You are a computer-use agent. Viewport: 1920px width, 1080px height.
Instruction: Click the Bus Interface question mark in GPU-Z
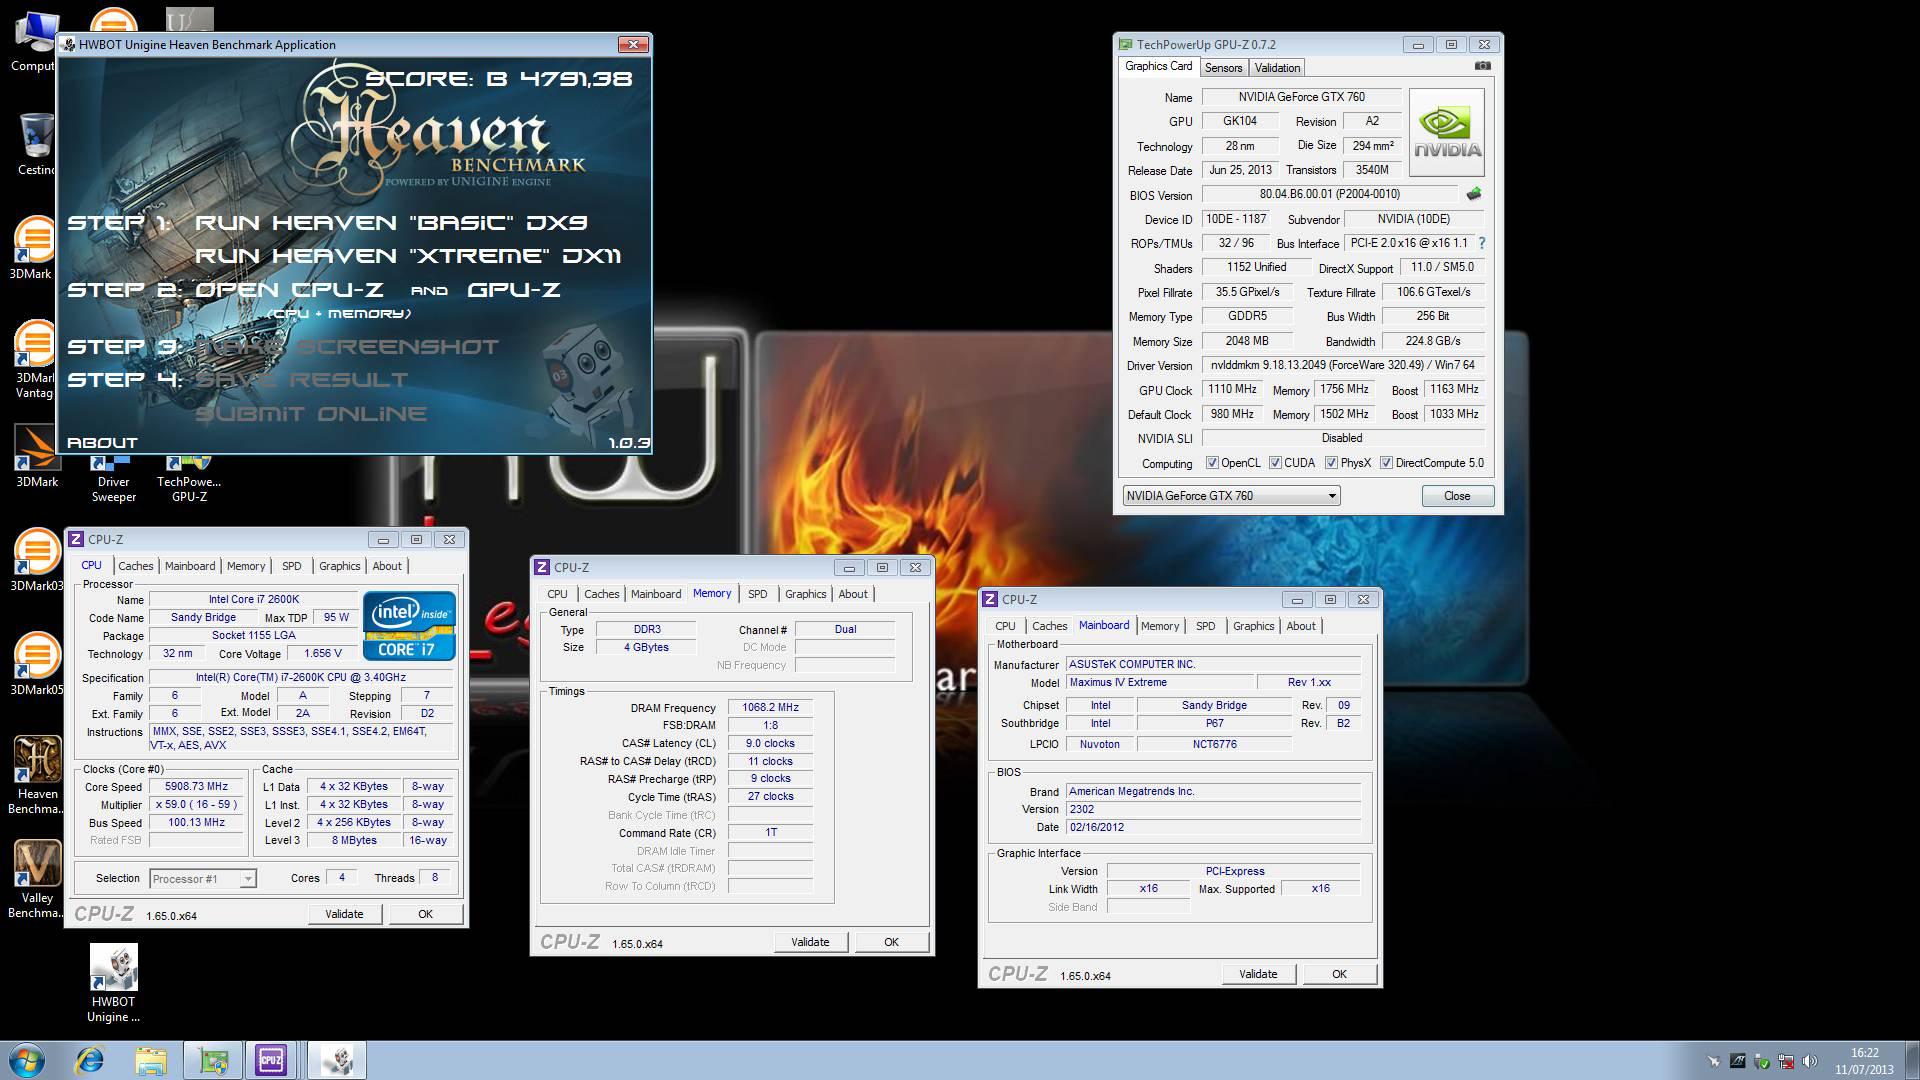point(1481,243)
